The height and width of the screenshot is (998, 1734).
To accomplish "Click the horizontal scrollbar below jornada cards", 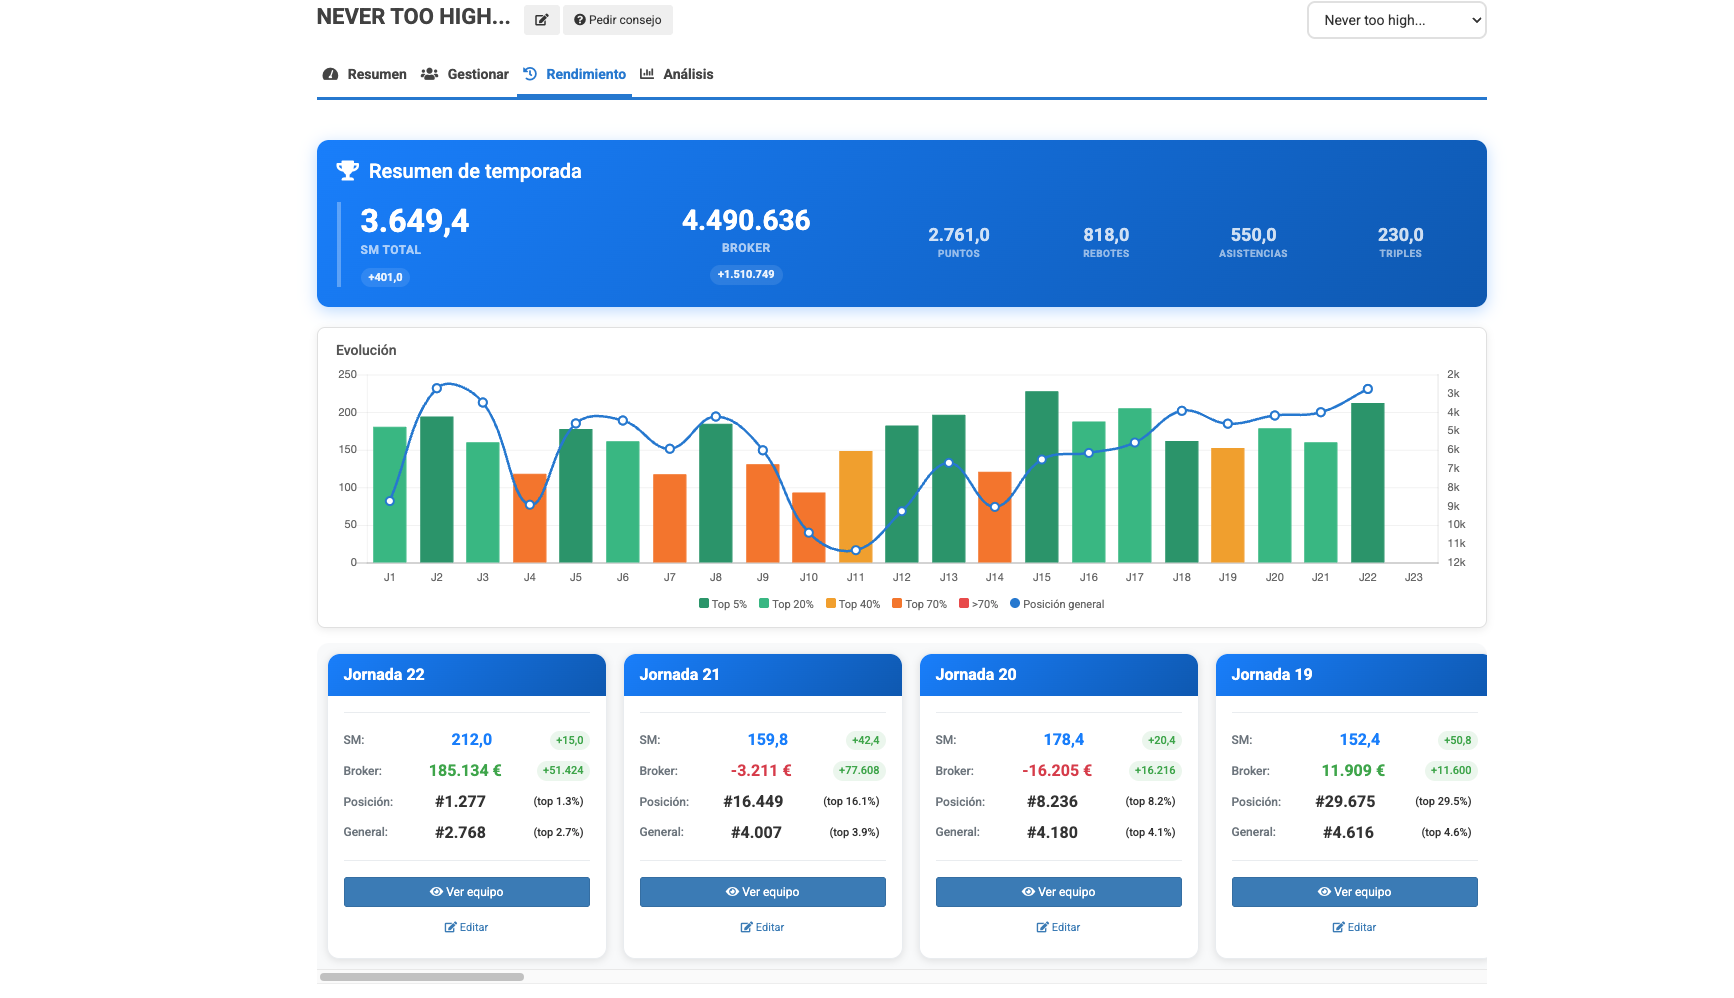I will click(x=421, y=977).
